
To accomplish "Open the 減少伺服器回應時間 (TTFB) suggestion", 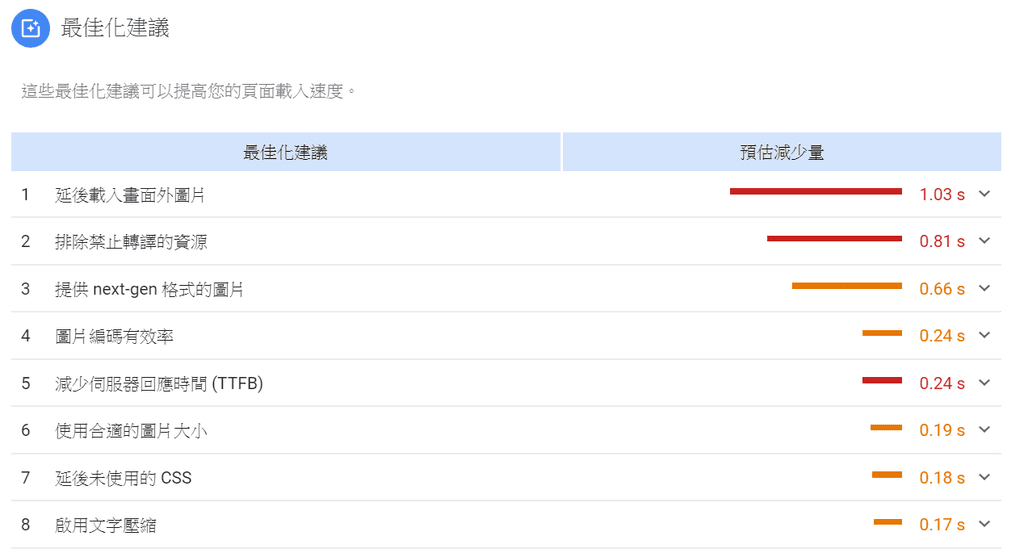I will (159, 383).
